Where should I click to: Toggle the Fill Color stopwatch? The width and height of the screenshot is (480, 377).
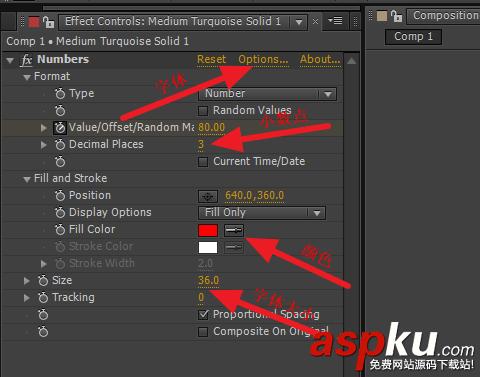click(60, 230)
